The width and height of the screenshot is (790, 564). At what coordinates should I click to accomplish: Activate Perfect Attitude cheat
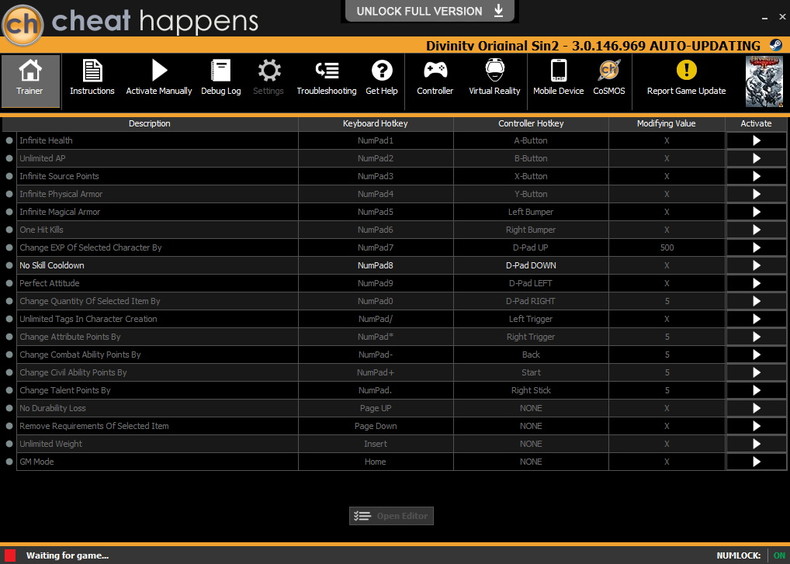point(756,283)
